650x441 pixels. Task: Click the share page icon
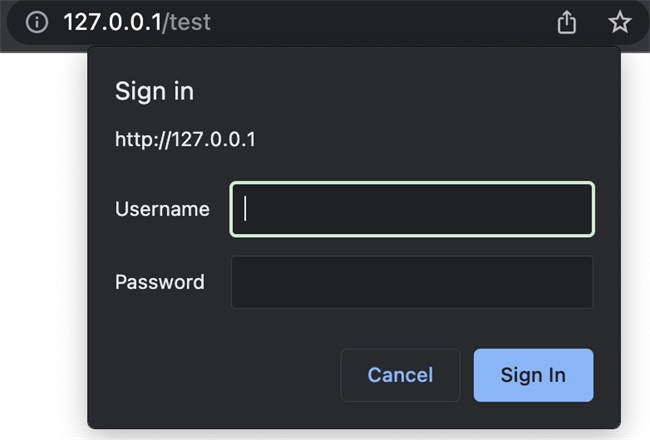(567, 22)
